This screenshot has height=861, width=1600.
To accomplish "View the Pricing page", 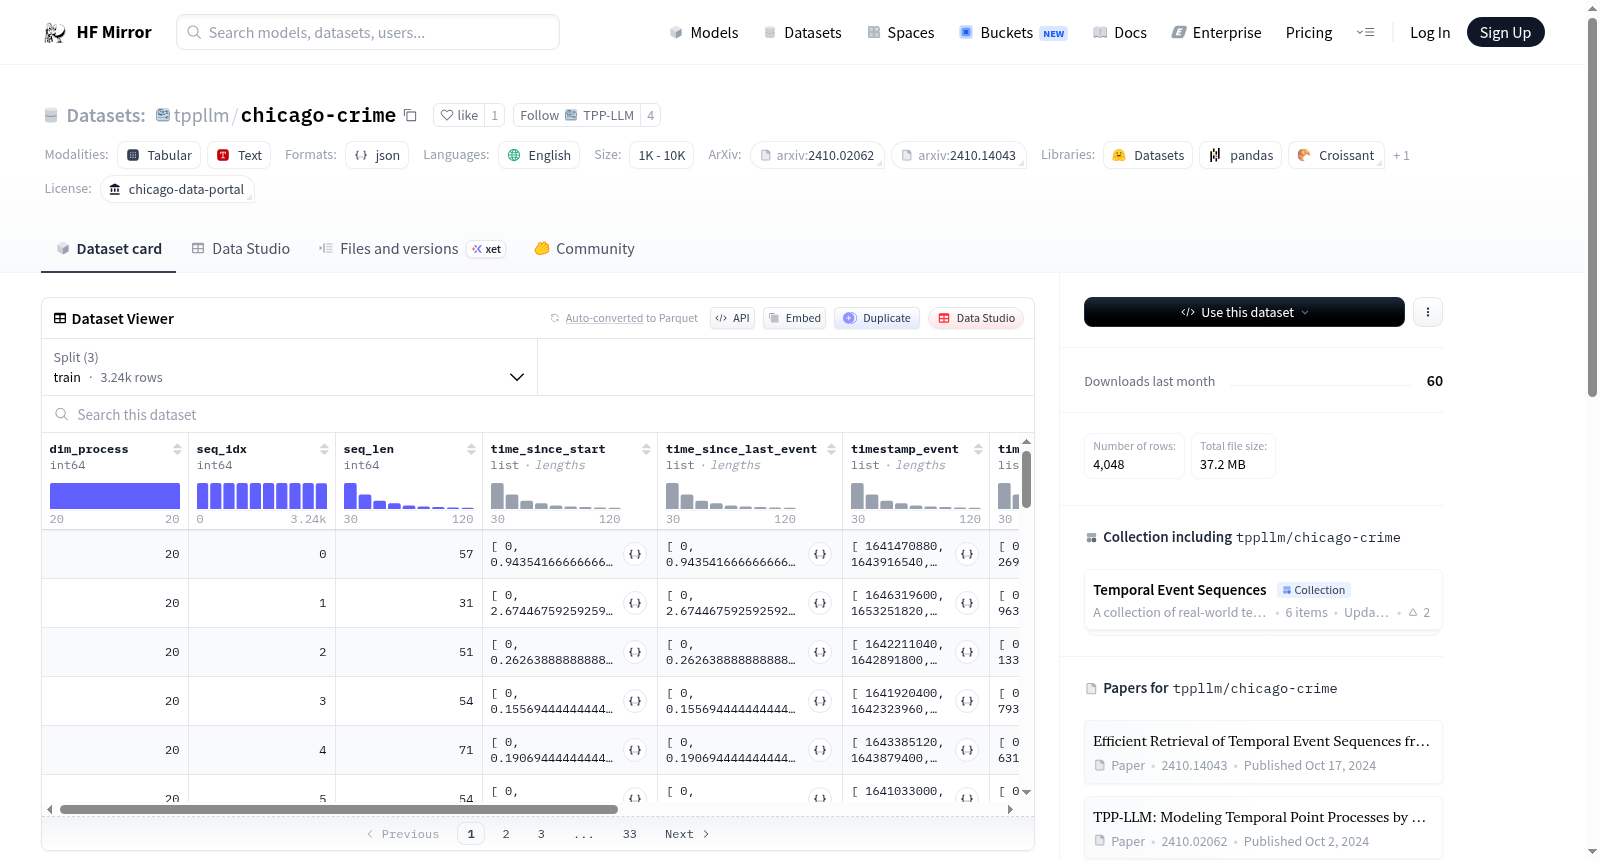I will coord(1309,33).
